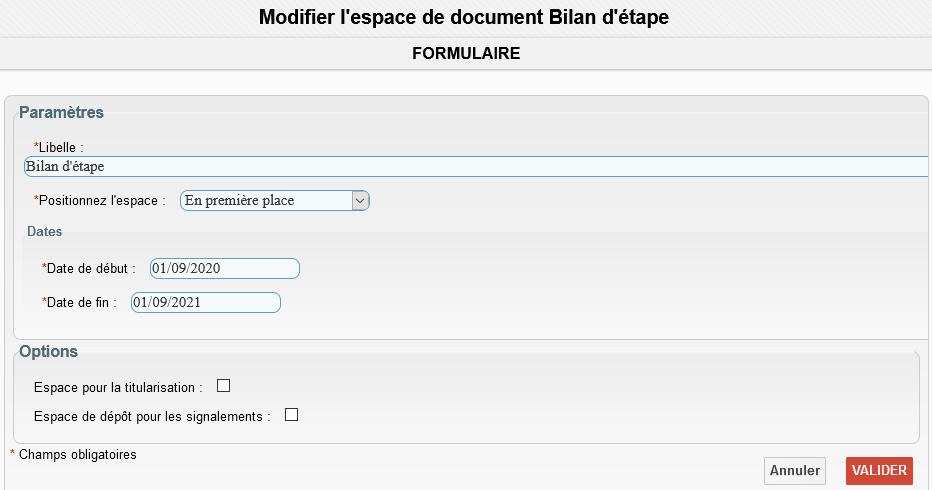Click the "Date de début" label
932x490 pixels.
[90, 268]
